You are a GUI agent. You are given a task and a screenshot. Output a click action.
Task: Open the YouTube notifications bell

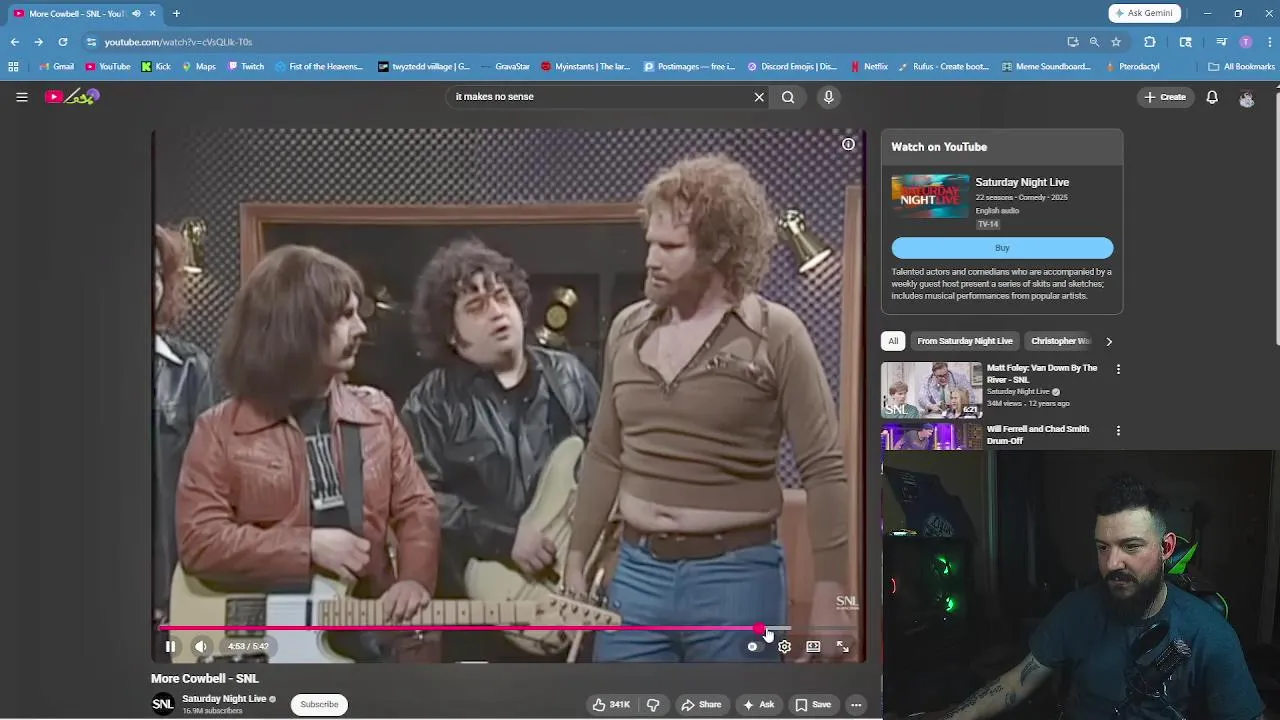point(1212,97)
